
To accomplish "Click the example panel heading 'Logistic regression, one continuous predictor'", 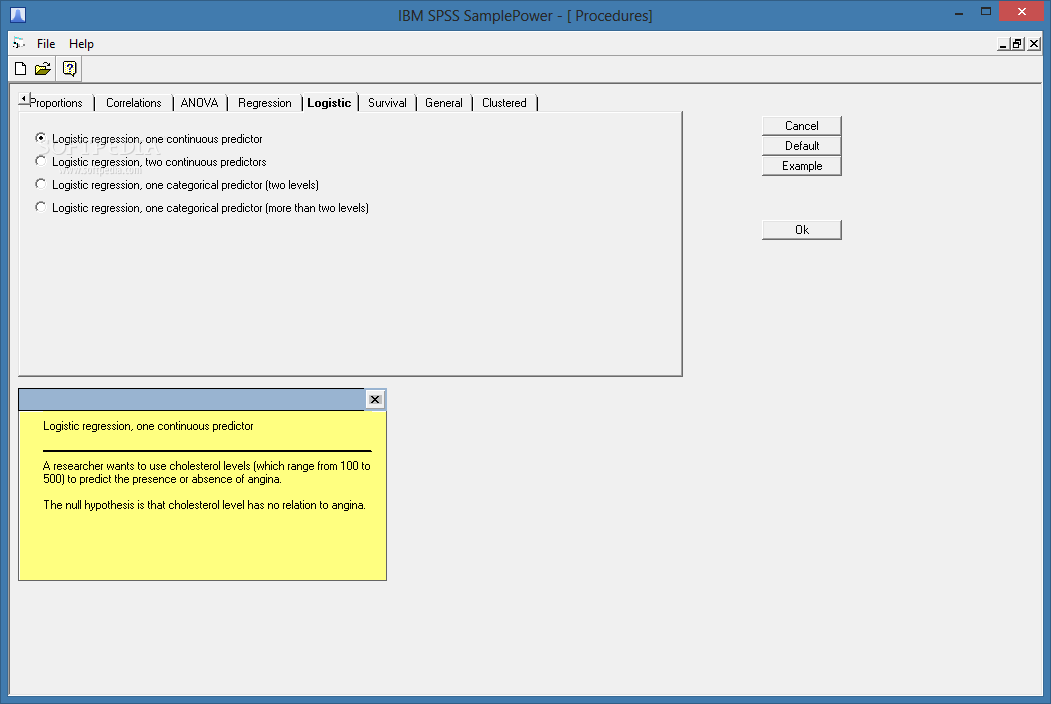I will pos(148,426).
